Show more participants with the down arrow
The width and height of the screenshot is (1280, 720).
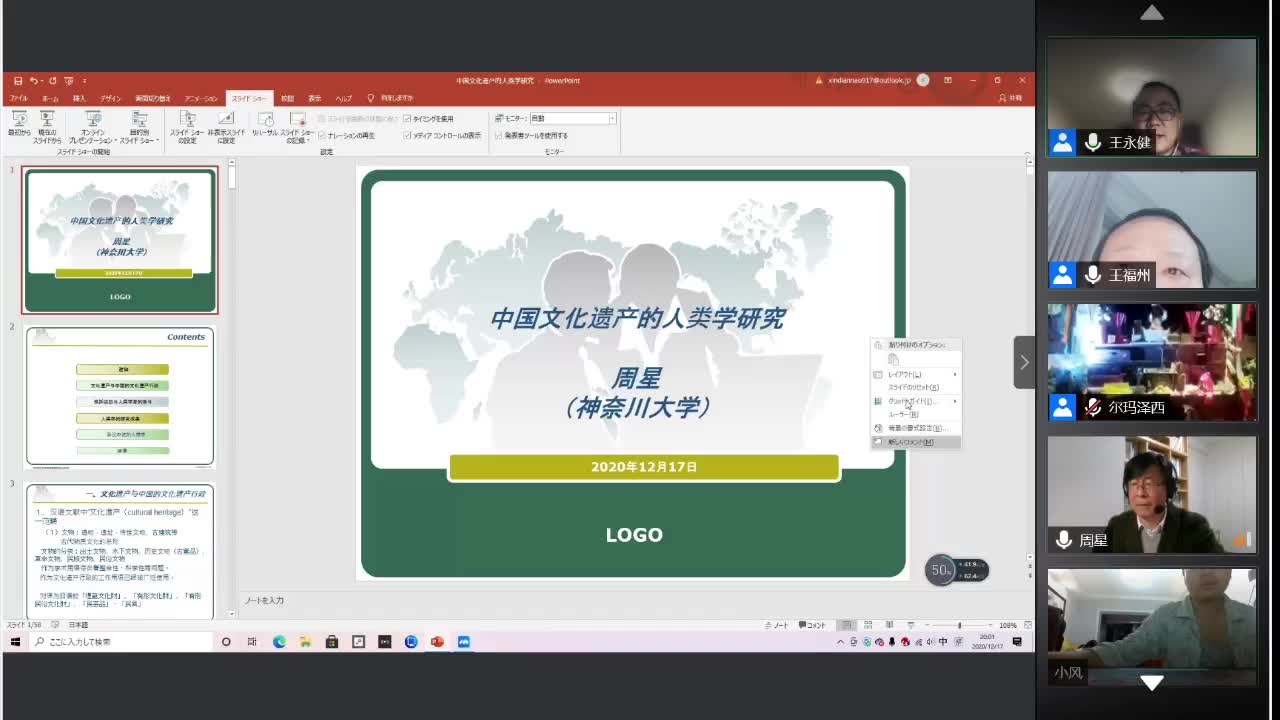[x=1152, y=682]
